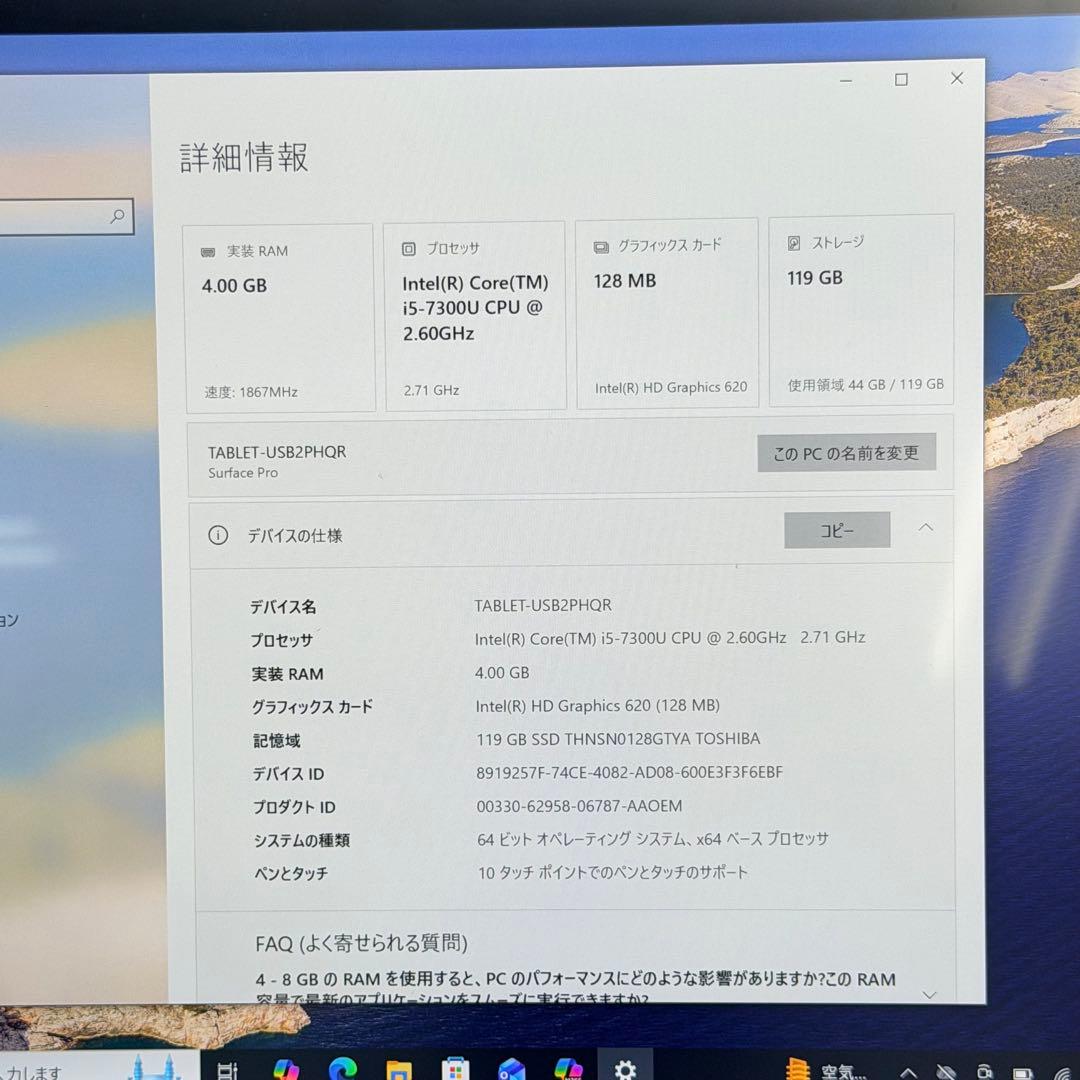This screenshot has width=1080, height=1080.
Task: Click the この PC の名前を変更 button
Action: point(846,452)
